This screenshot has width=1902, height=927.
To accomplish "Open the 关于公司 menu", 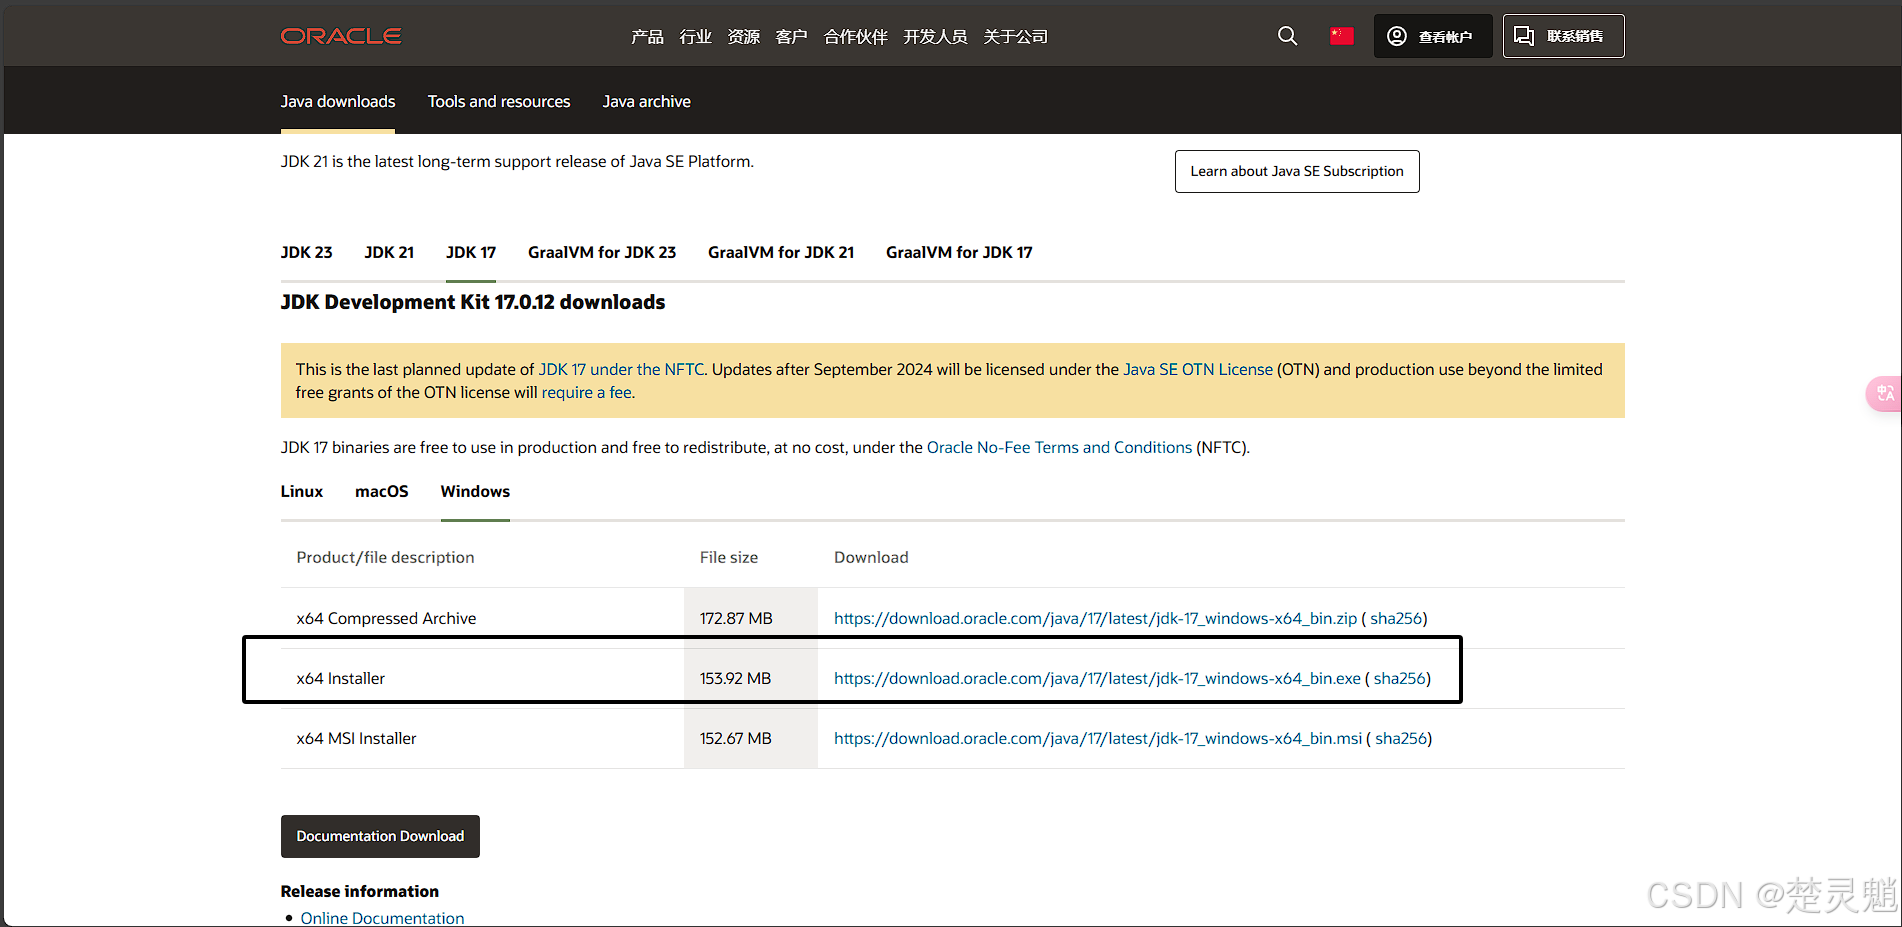I will click(x=1015, y=37).
